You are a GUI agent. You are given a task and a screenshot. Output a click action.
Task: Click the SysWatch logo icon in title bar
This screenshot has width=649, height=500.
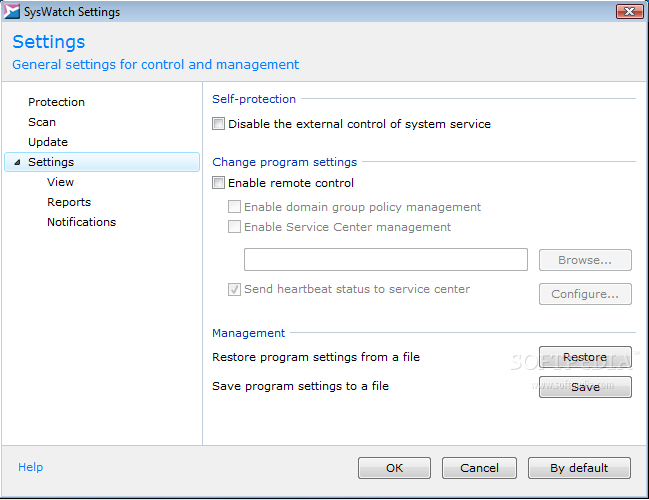point(11,11)
